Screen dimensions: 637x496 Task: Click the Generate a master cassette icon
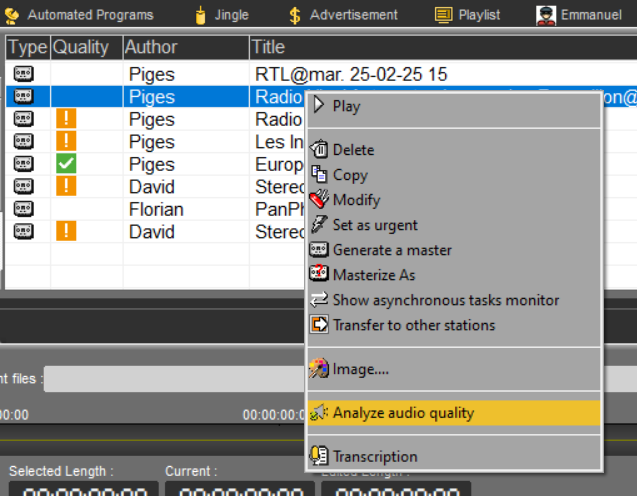coord(319,250)
